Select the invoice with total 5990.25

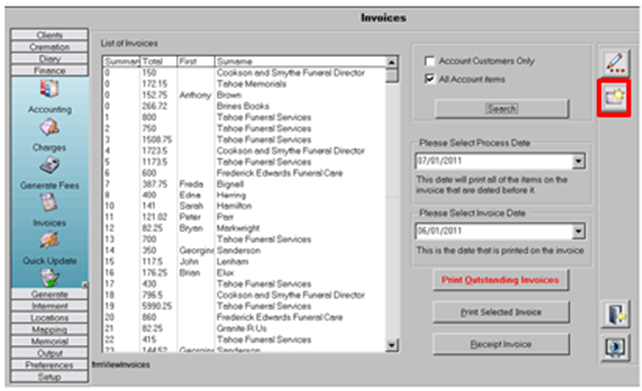(244, 306)
